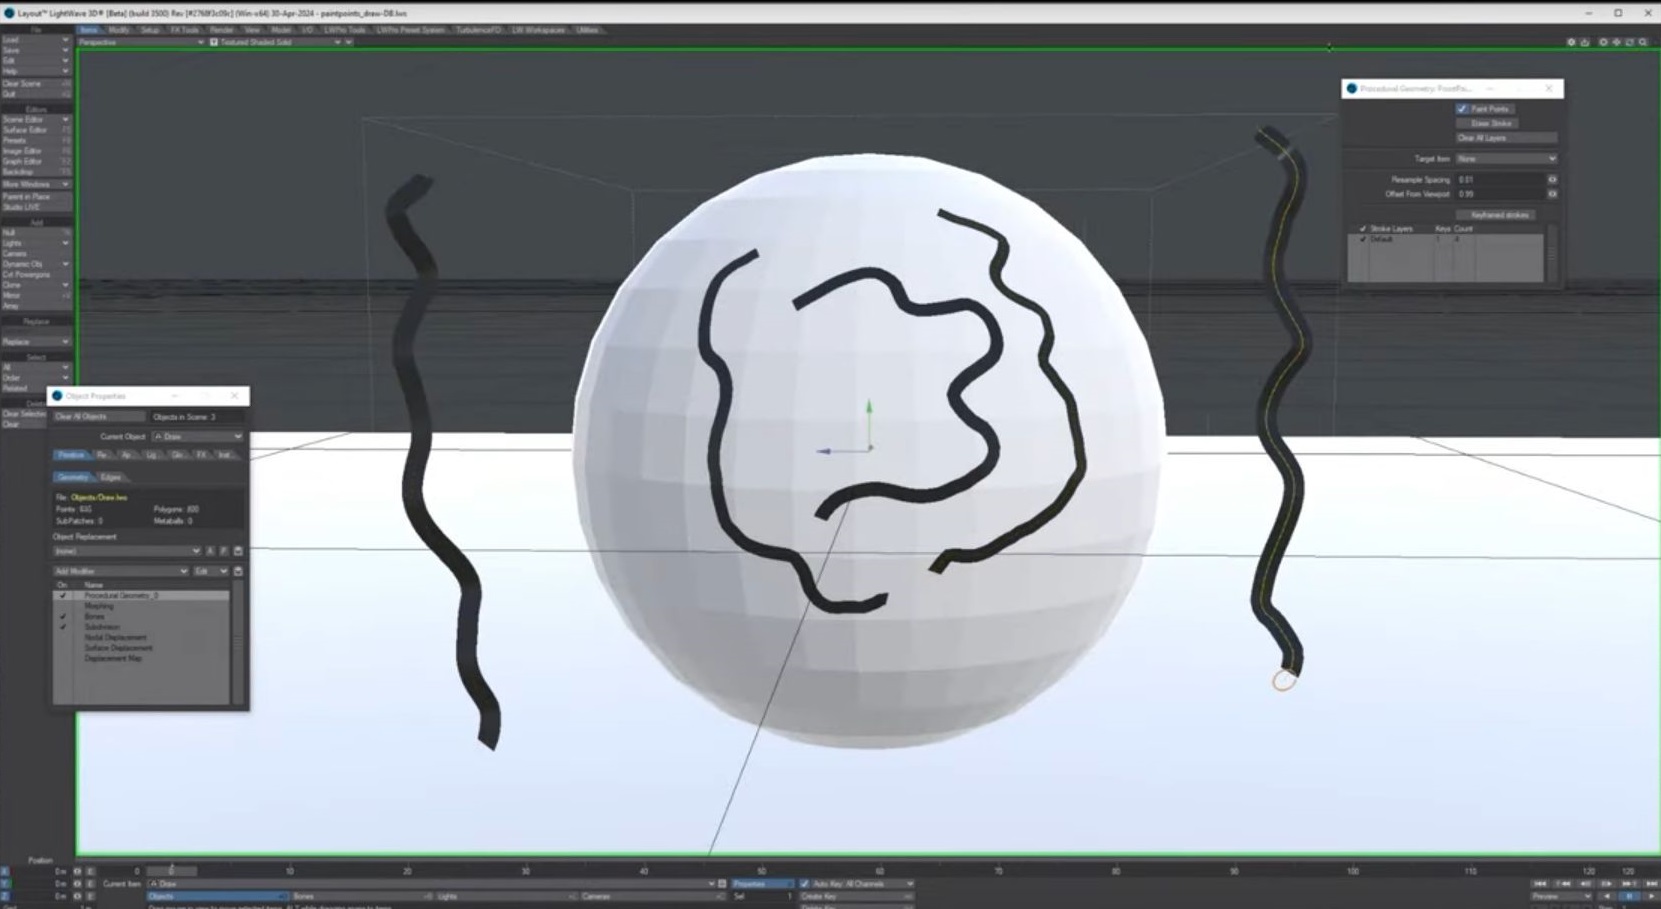The image size is (1661, 909).
Task: Toggle Auto Key checkbox in bottom bar
Action: (x=805, y=884)
